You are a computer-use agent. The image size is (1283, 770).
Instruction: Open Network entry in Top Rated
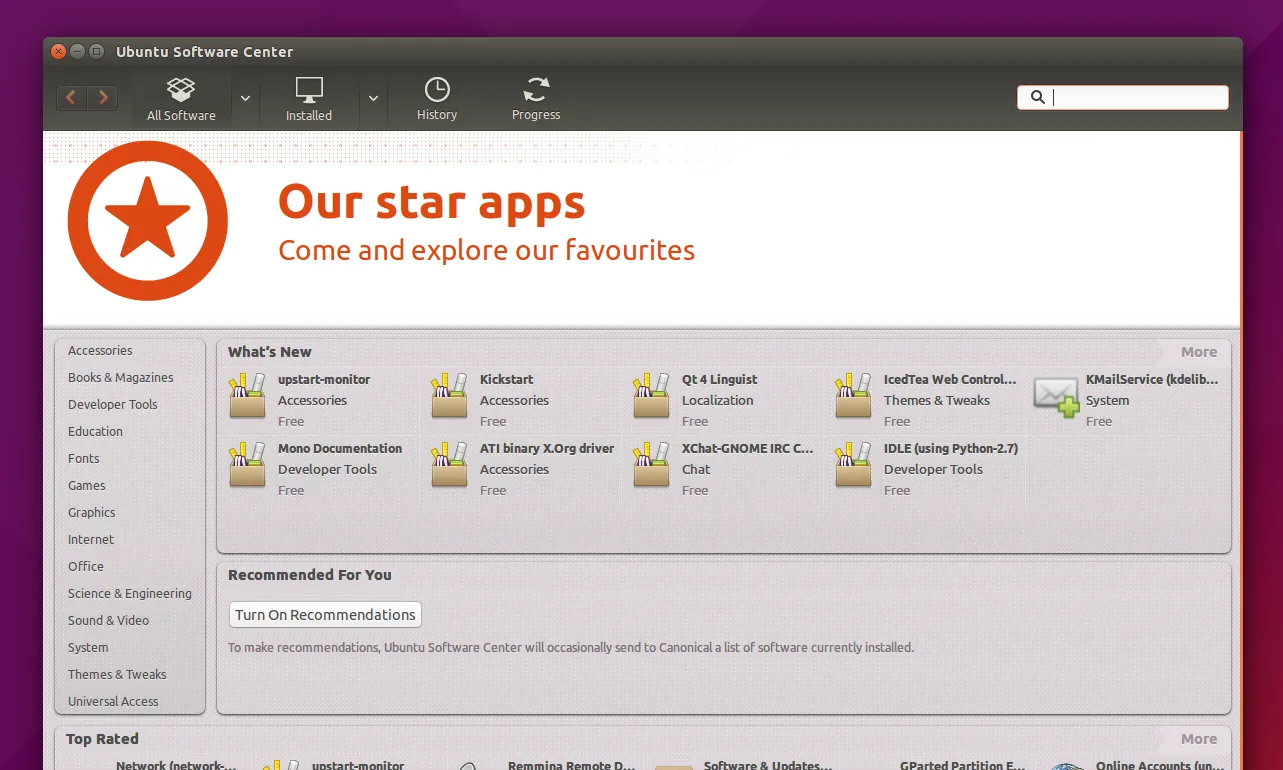[176, 765]
